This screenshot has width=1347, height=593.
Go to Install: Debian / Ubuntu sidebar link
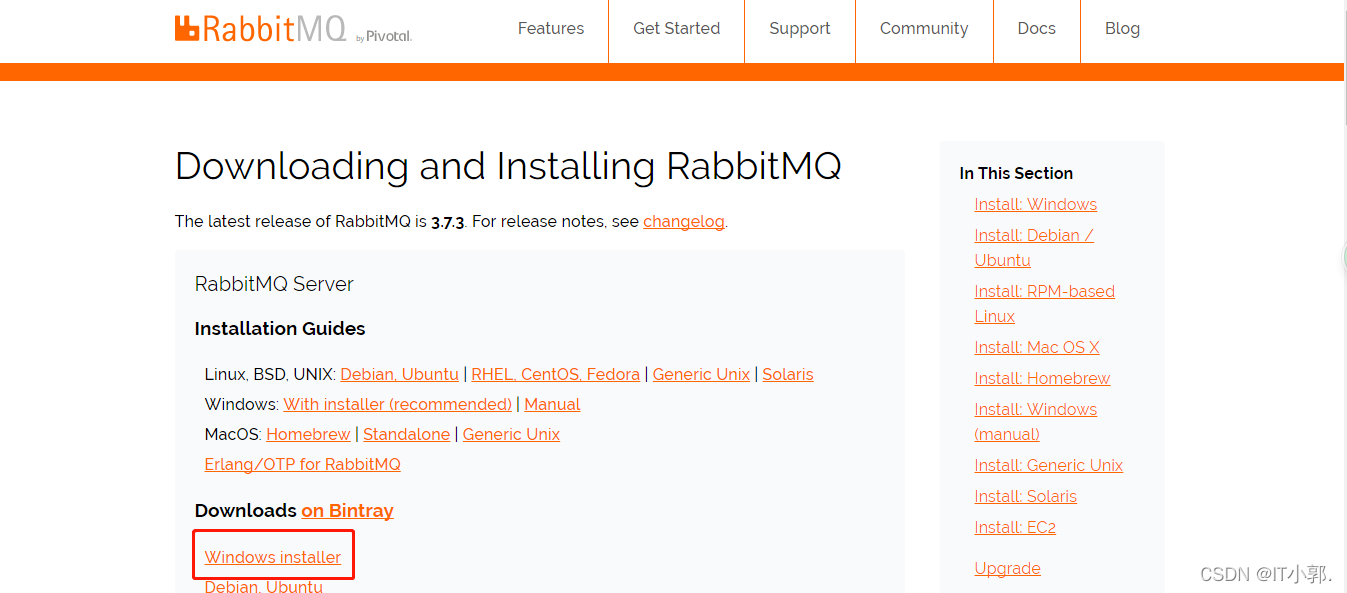coord(1034,247)
